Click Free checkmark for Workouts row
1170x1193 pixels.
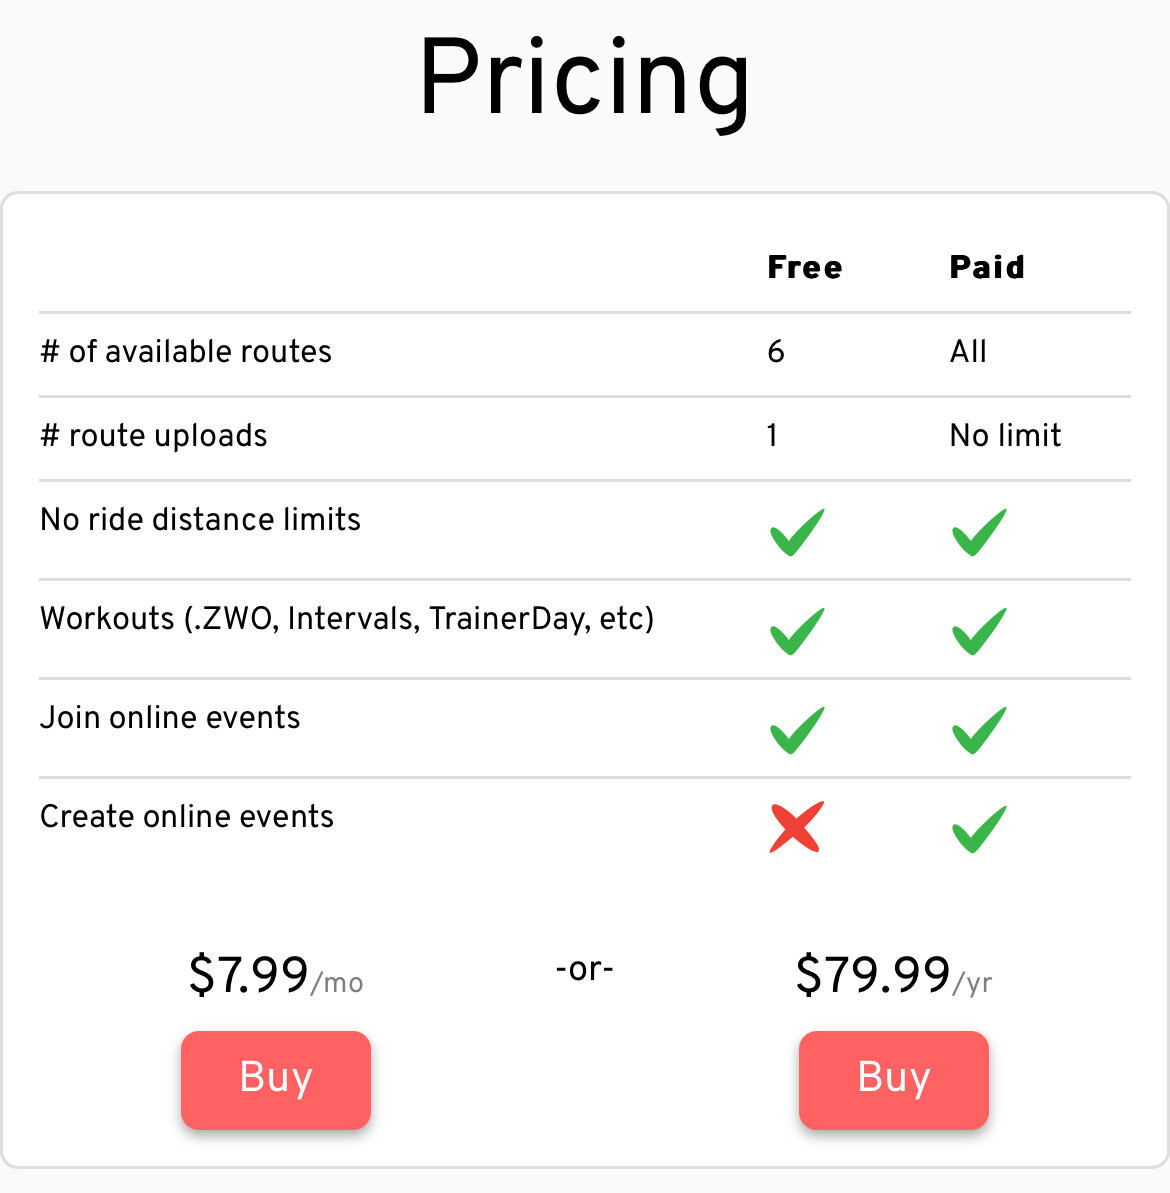click(x=796, y=631)
